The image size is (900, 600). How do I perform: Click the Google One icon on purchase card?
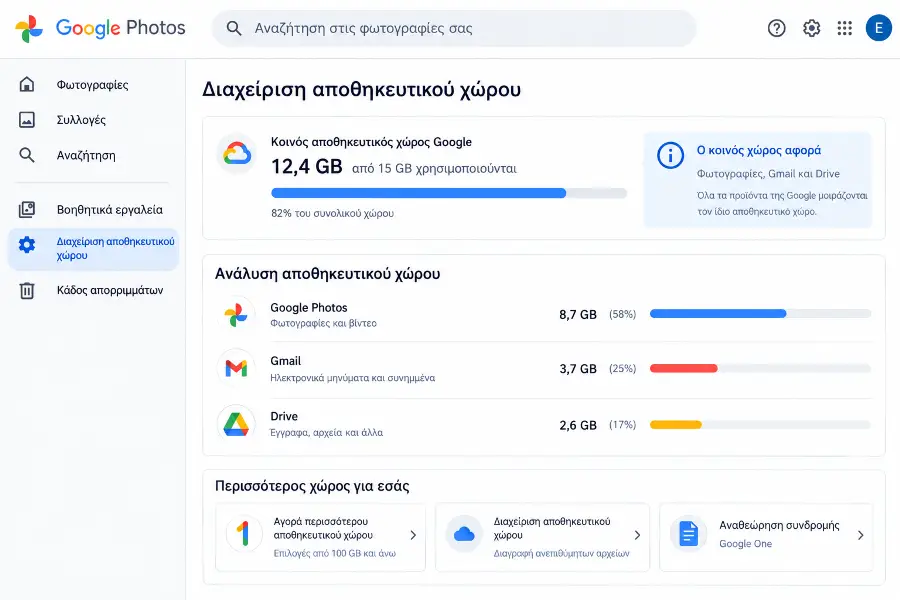[x=245, y=533]
